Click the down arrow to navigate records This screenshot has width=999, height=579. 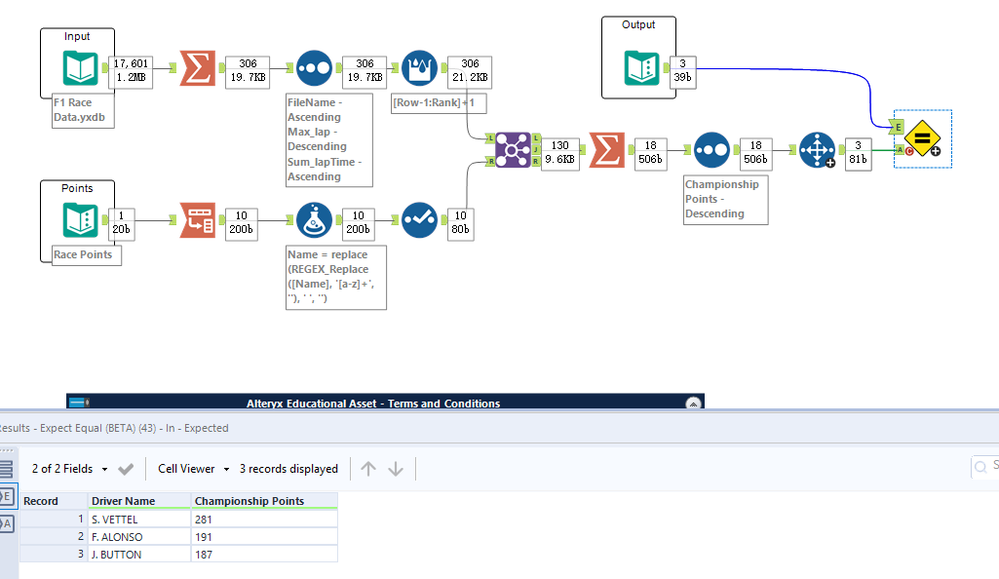point(396,468)
